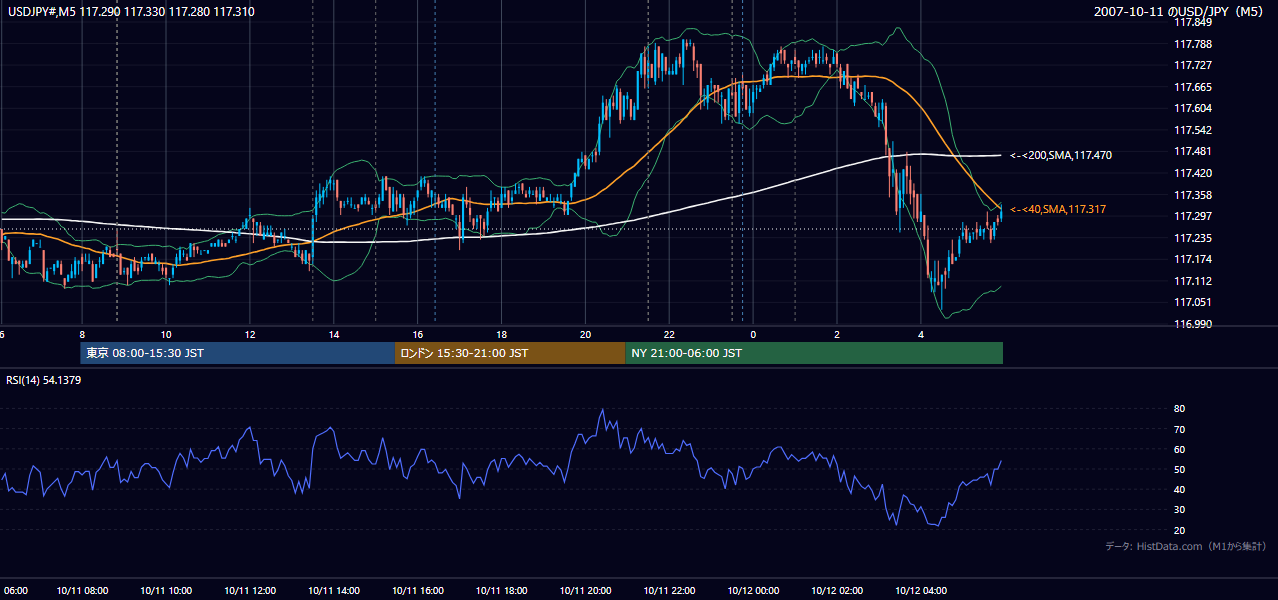Image resolution: width=1278 pixels, height=600 pixels.
Task: Click price scale value 117.051
Action: [x=1191, y=302]
